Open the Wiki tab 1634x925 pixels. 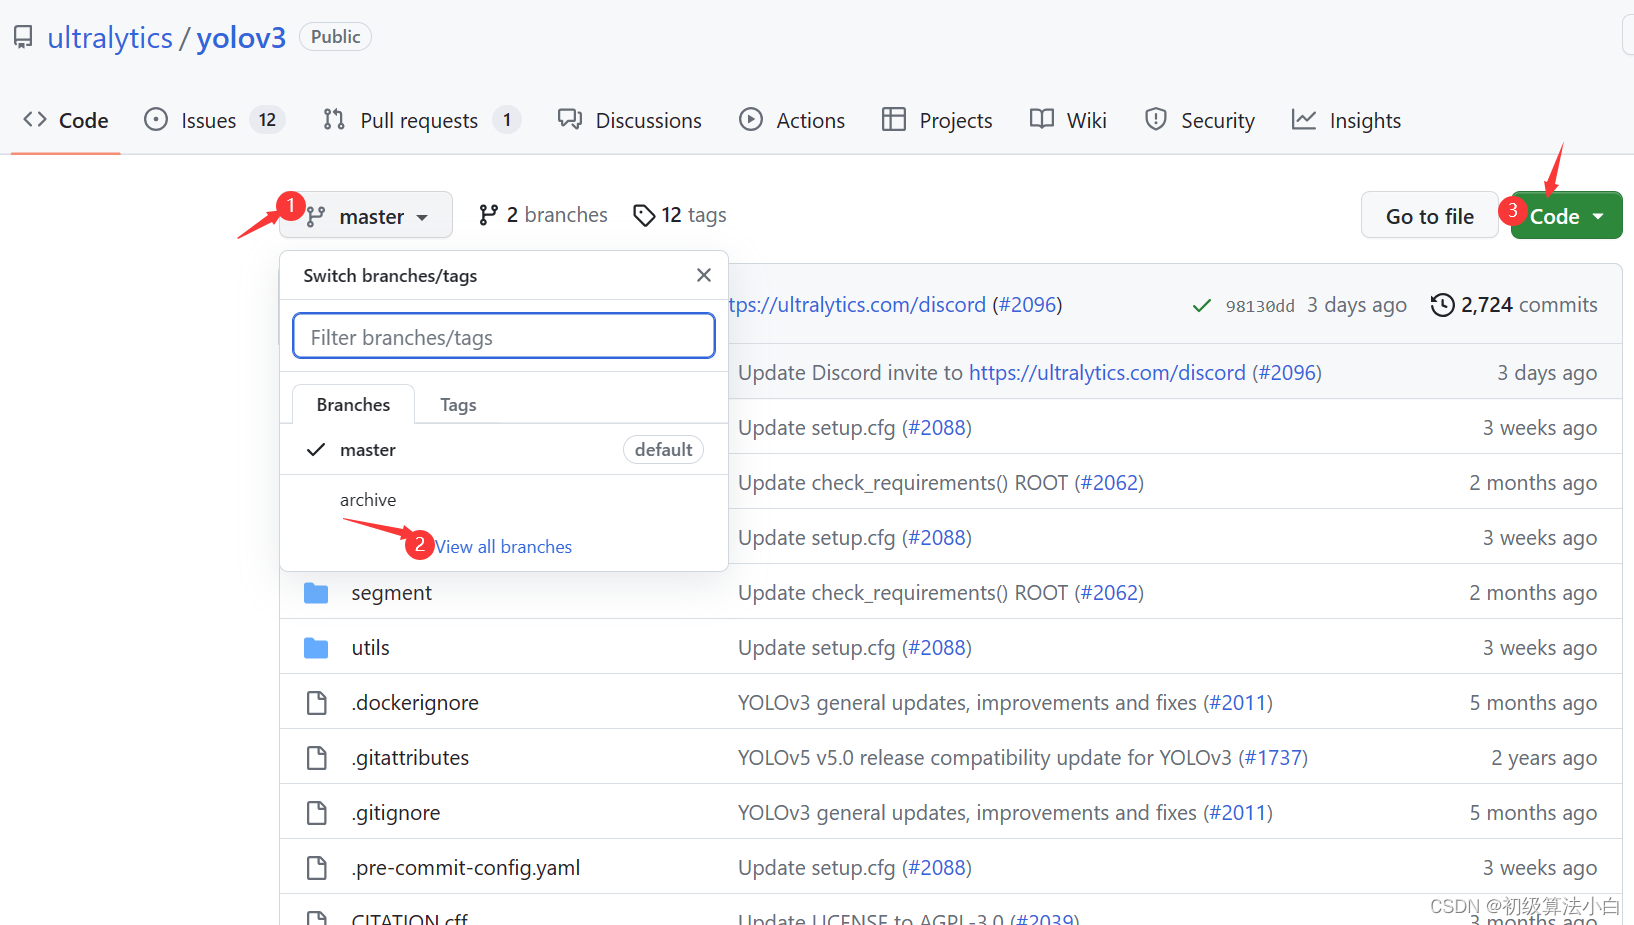click(x=1068, y=121)
